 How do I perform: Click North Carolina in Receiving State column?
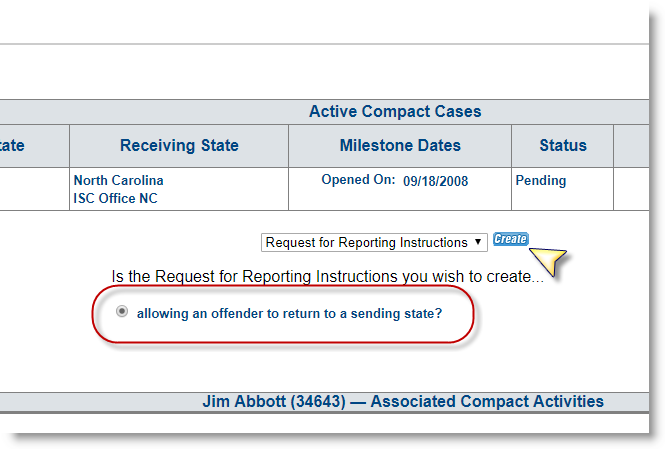tap(118, 181)
